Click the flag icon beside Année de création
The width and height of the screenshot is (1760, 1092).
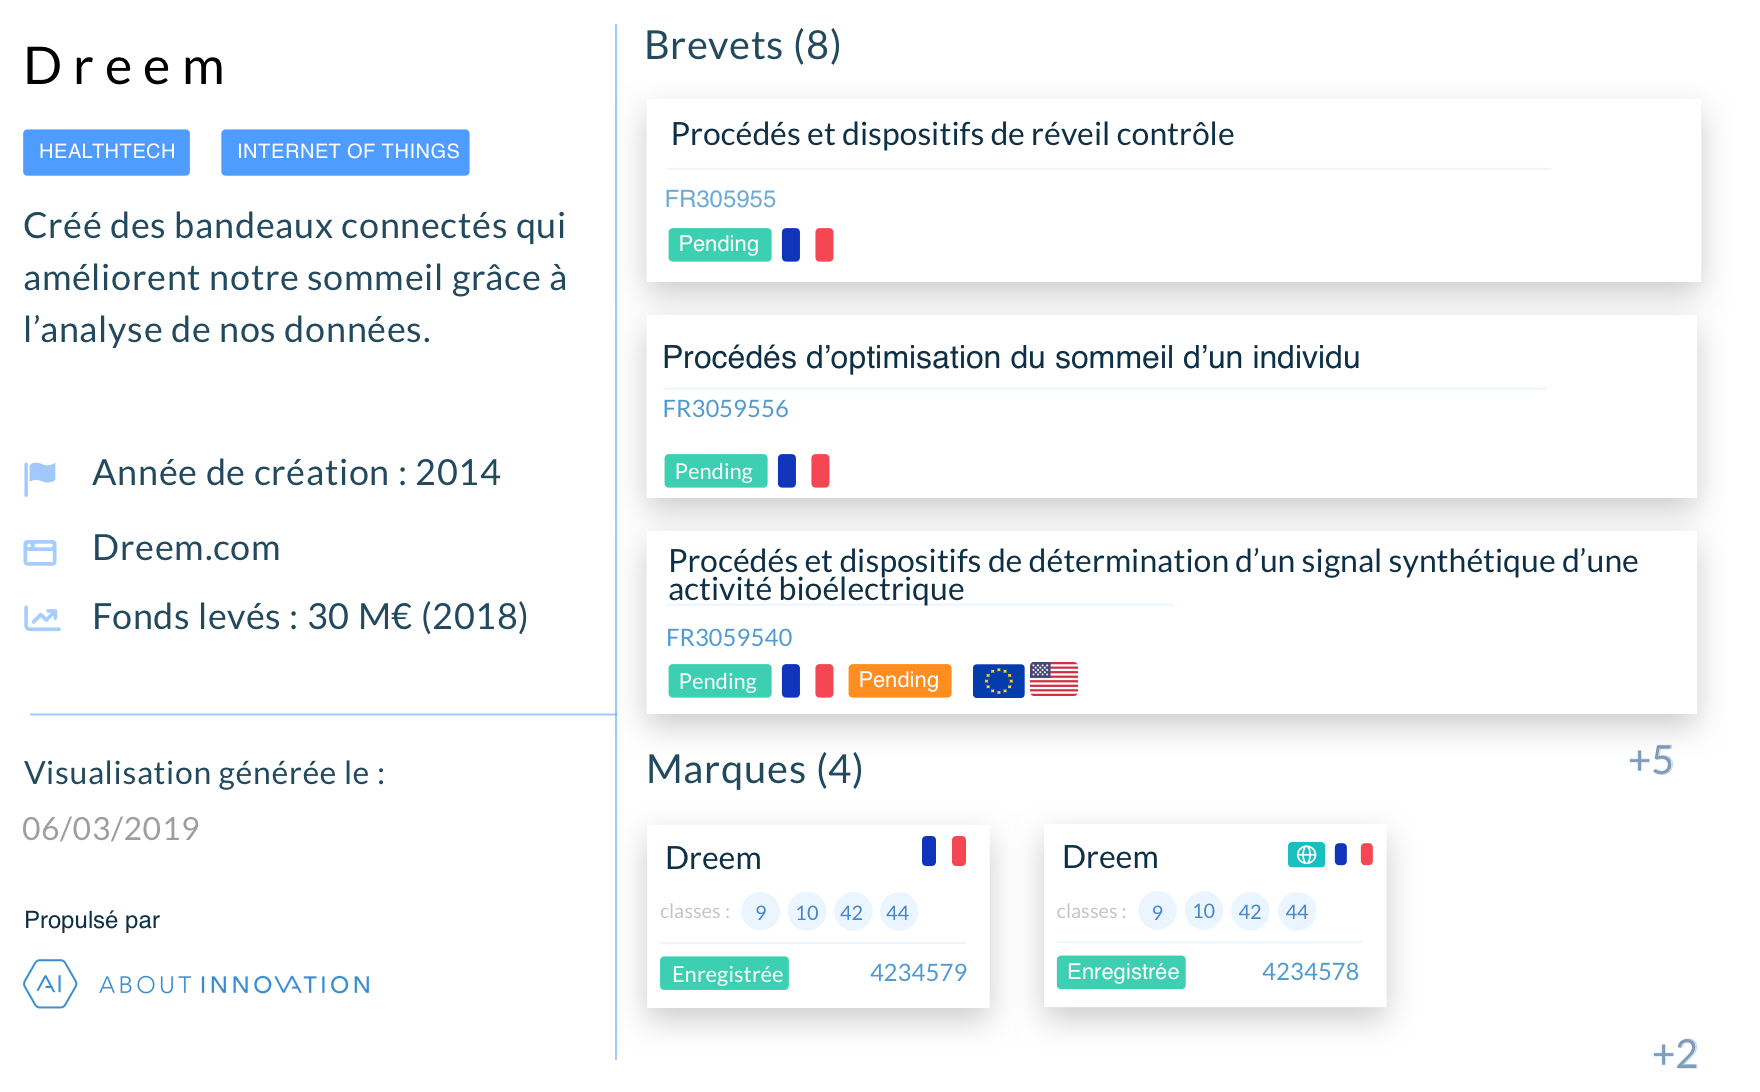[x=40, y=477]
